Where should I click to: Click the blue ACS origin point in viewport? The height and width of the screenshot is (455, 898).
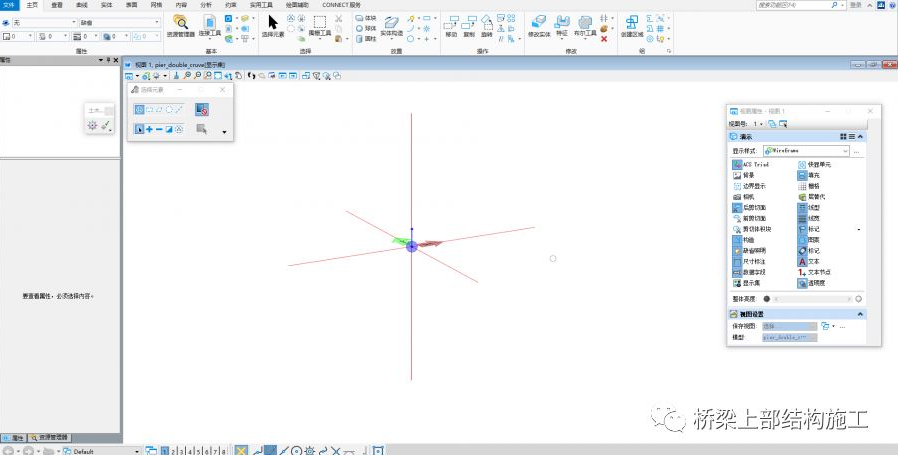[x=412, y=246]
